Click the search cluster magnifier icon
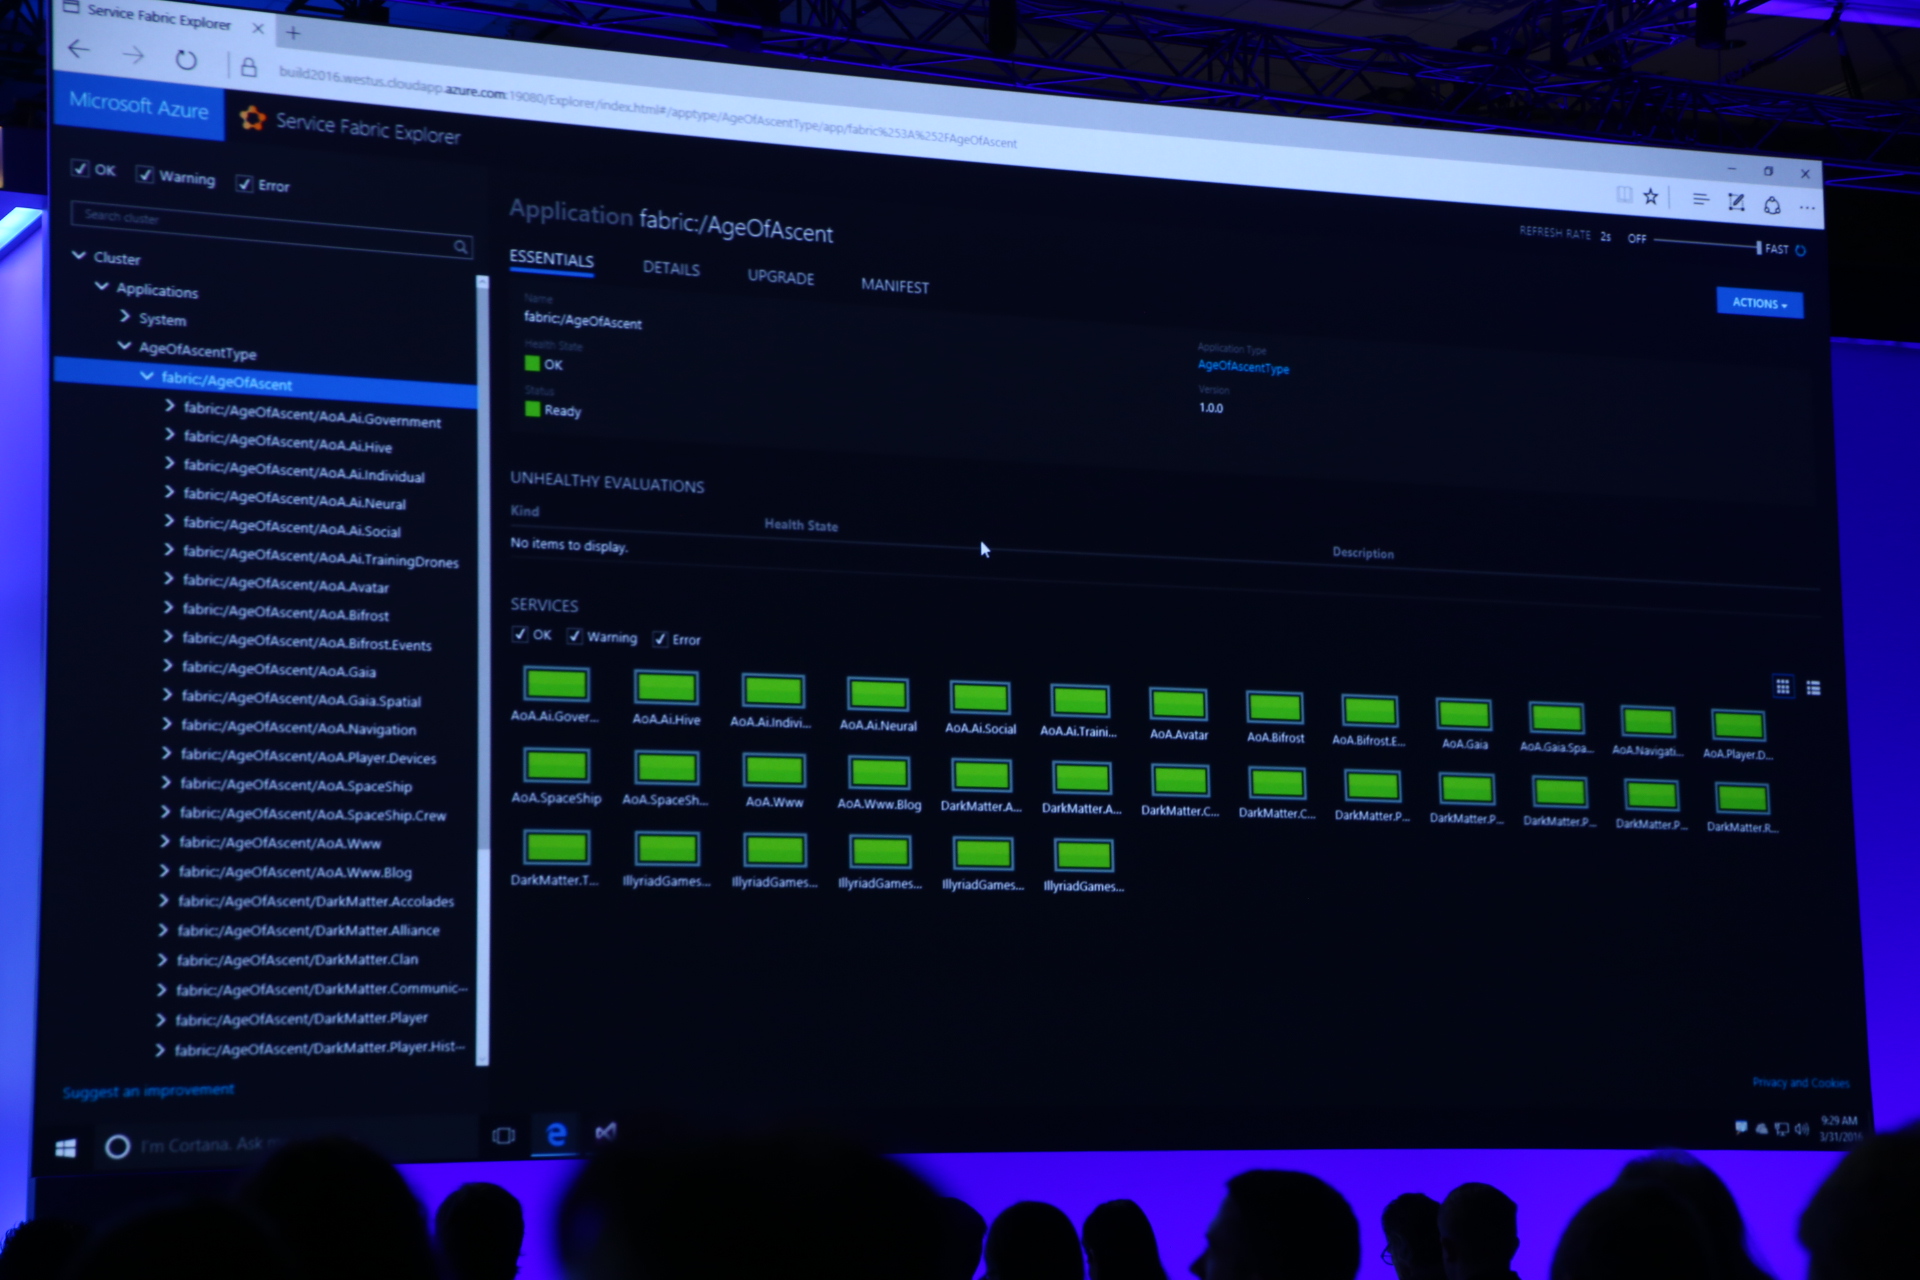Screen dimensions: 1920x1280 point(460,246)
